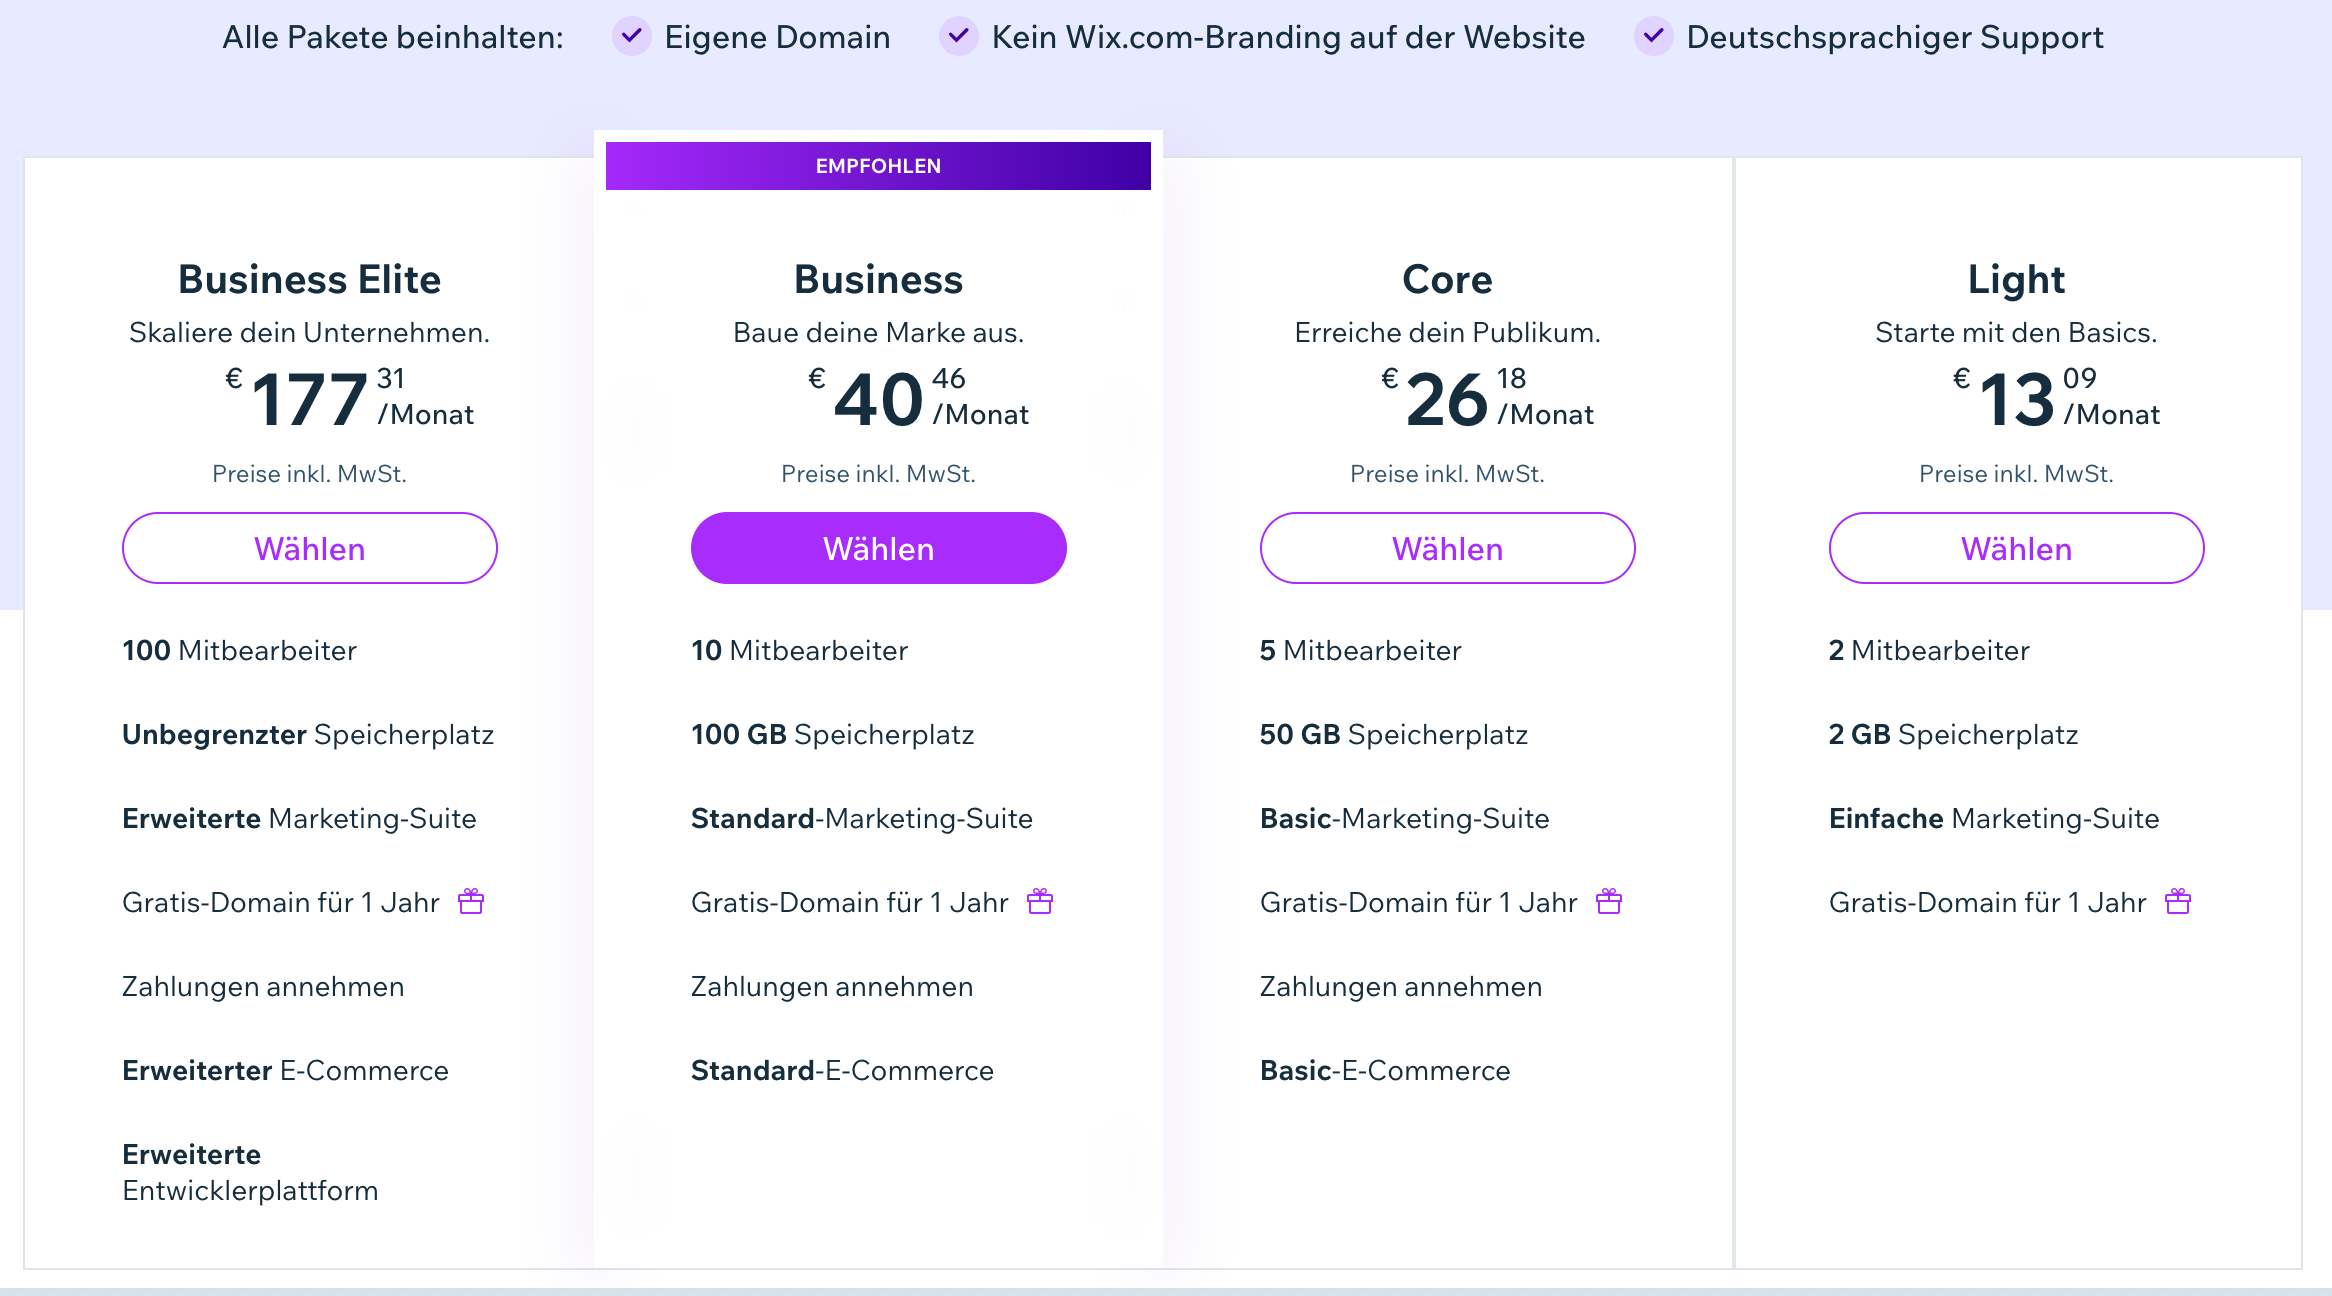The image size is (2332, 1296).
Task: Click 'Erweiterte Entwicklerplattform' feature
Action: (x=251, y=1172)
